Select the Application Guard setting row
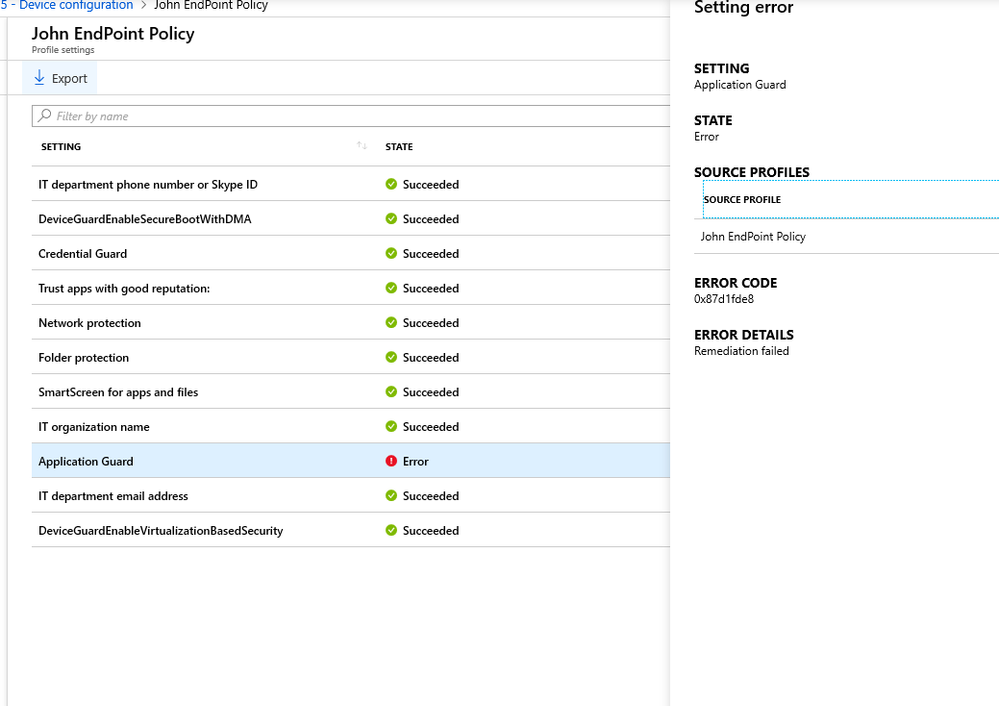Viewport: 999px width, 706px height. click(86, 461)
